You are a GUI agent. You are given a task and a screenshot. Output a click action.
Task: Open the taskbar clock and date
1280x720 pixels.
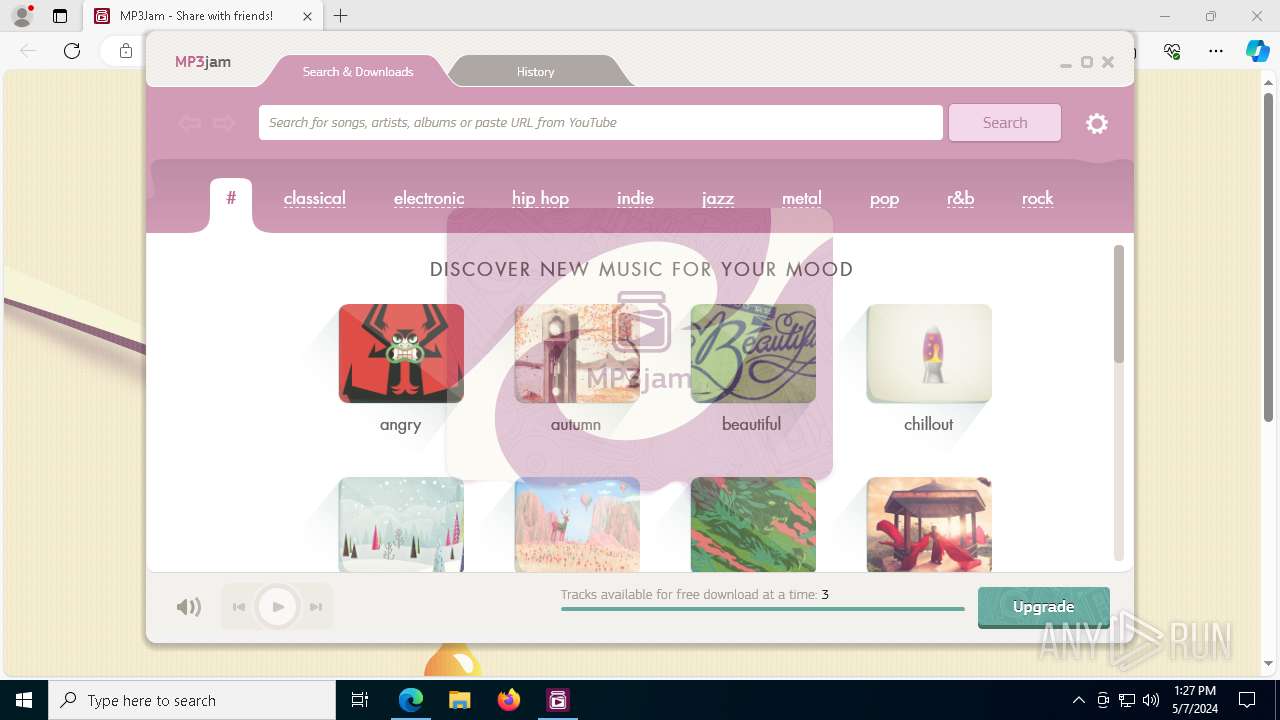1195,700
